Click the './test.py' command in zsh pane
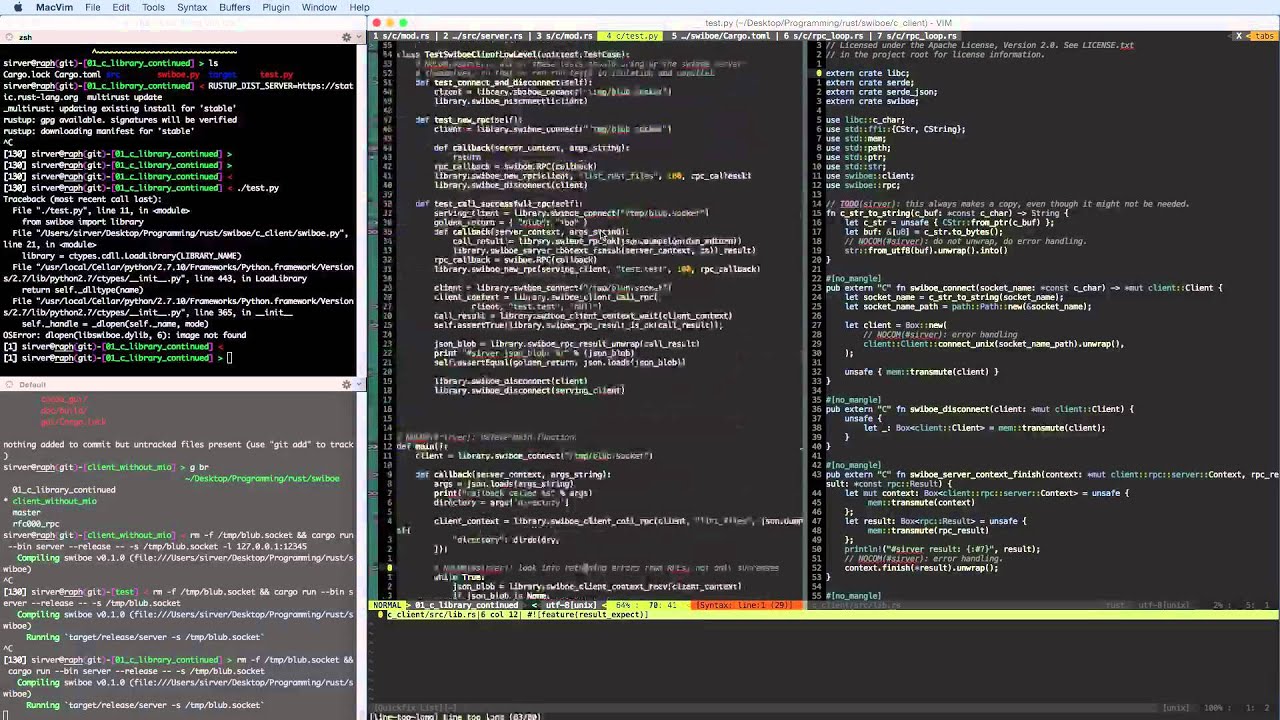 (x=258, y=188)
